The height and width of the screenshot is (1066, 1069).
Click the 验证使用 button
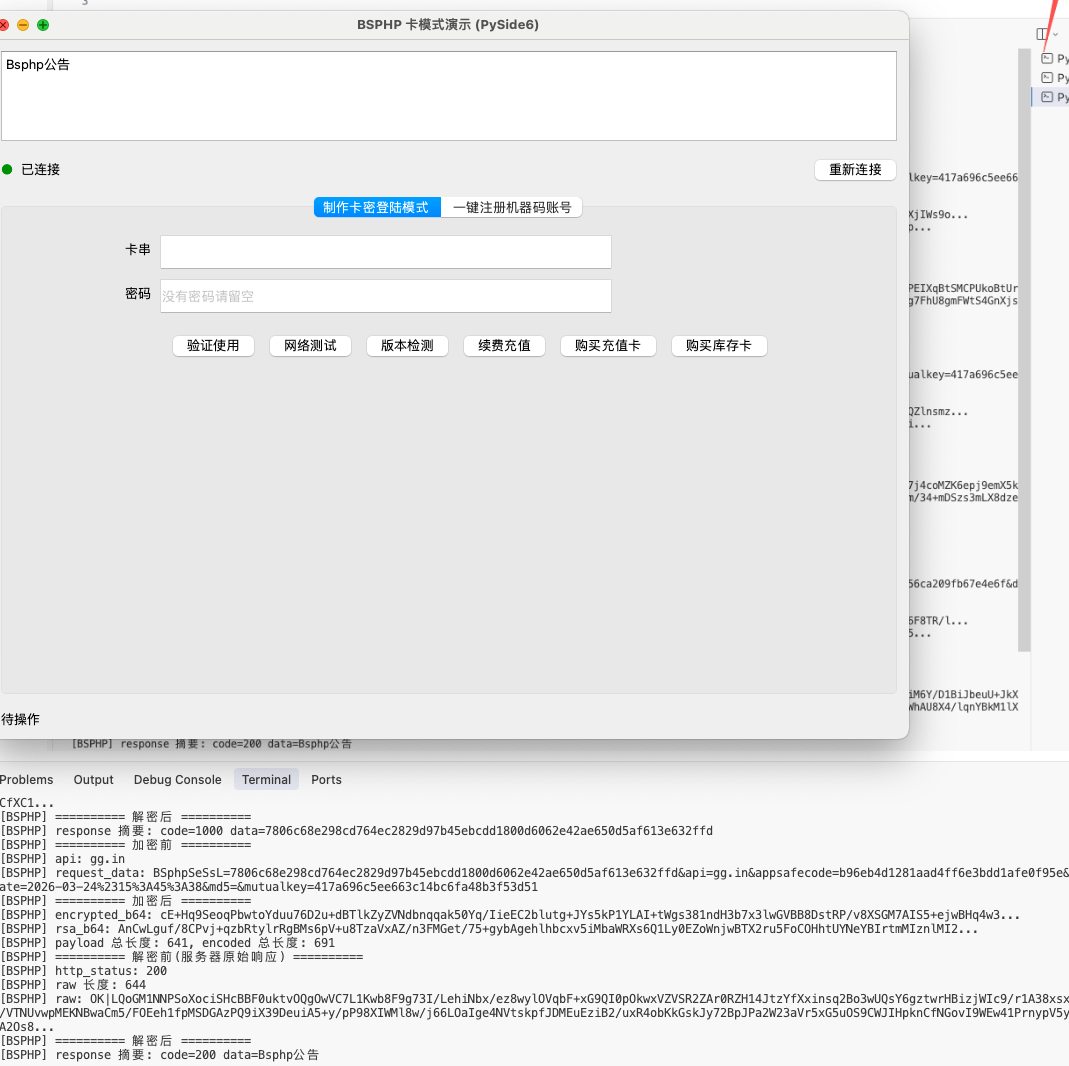point(213,346)
